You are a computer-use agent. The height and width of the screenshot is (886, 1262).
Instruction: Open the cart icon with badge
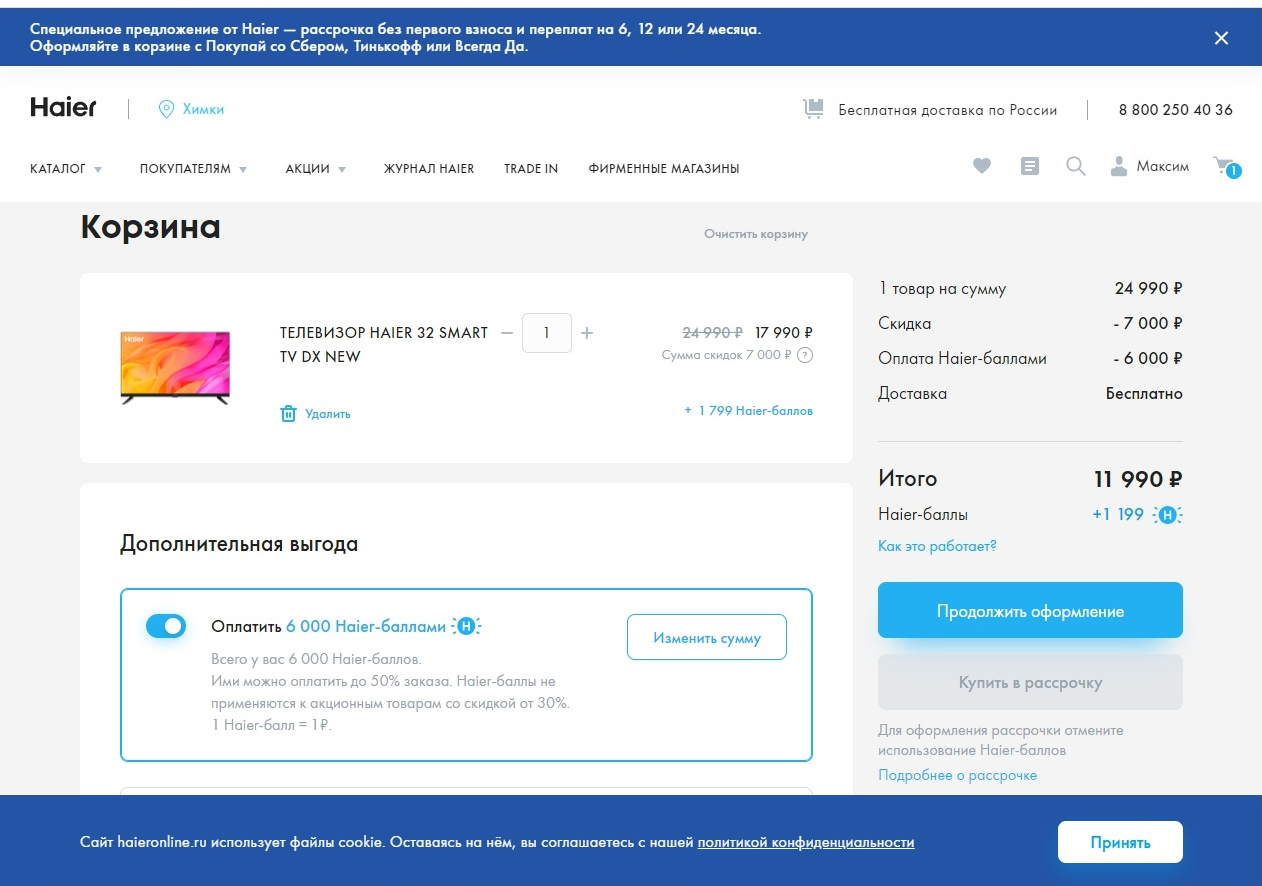tap(1226, 167)
